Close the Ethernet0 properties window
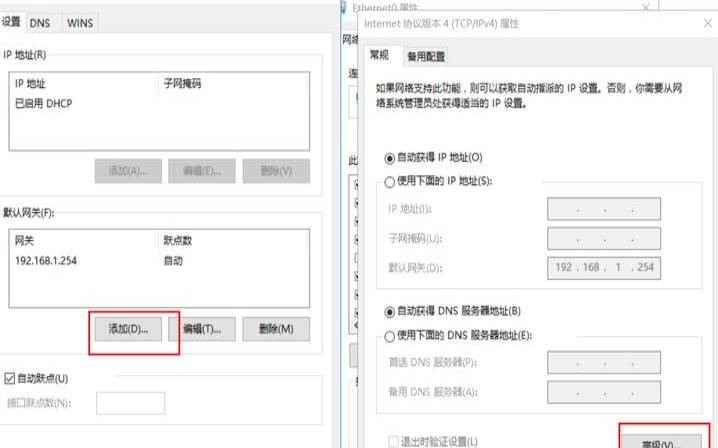 point(646,7)
